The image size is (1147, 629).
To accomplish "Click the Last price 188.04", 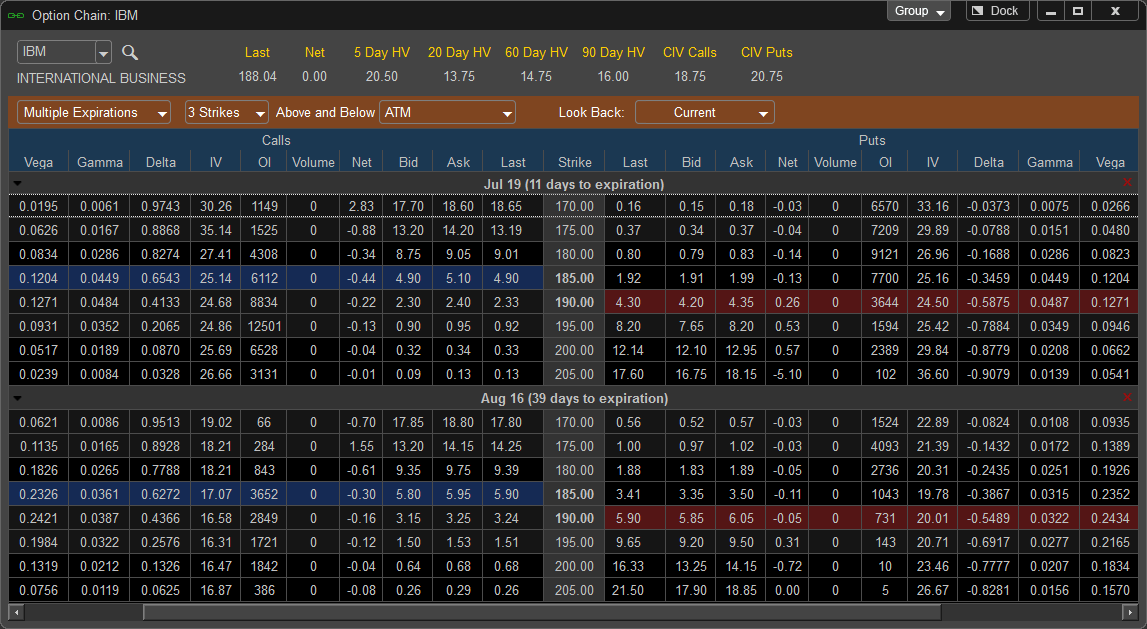I will pos(257,76).
